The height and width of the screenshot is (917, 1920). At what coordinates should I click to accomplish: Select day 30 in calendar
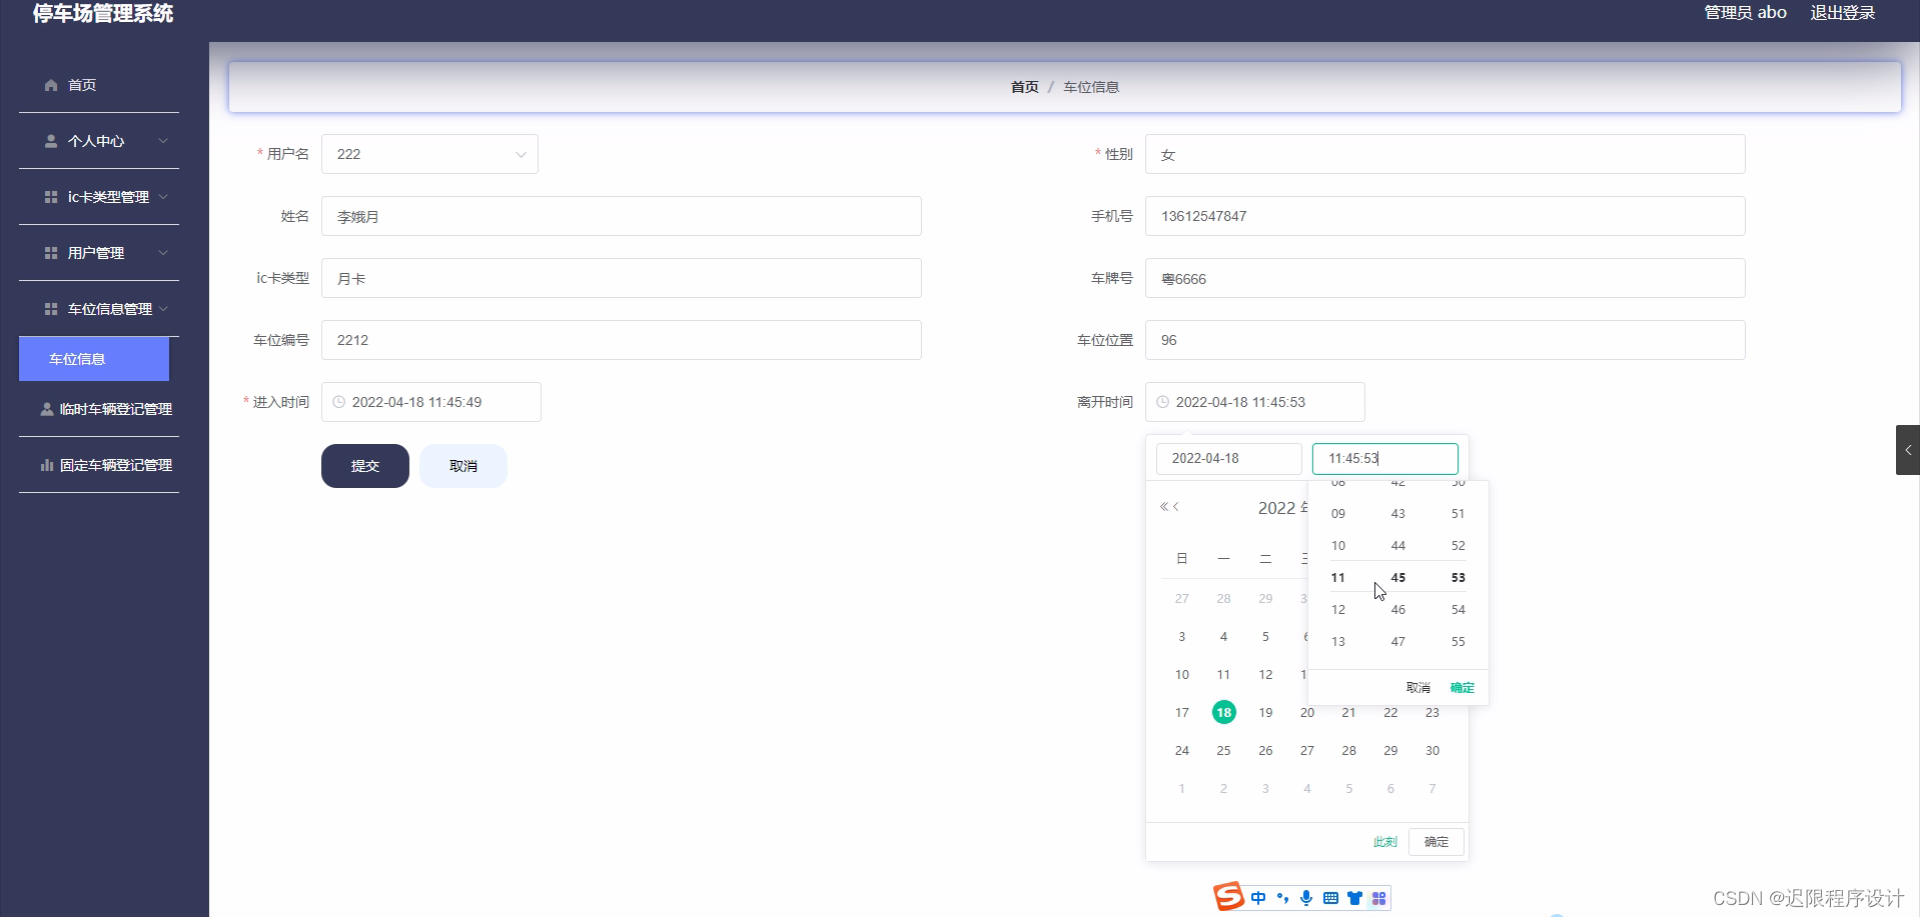click(x=1432, y=750)
